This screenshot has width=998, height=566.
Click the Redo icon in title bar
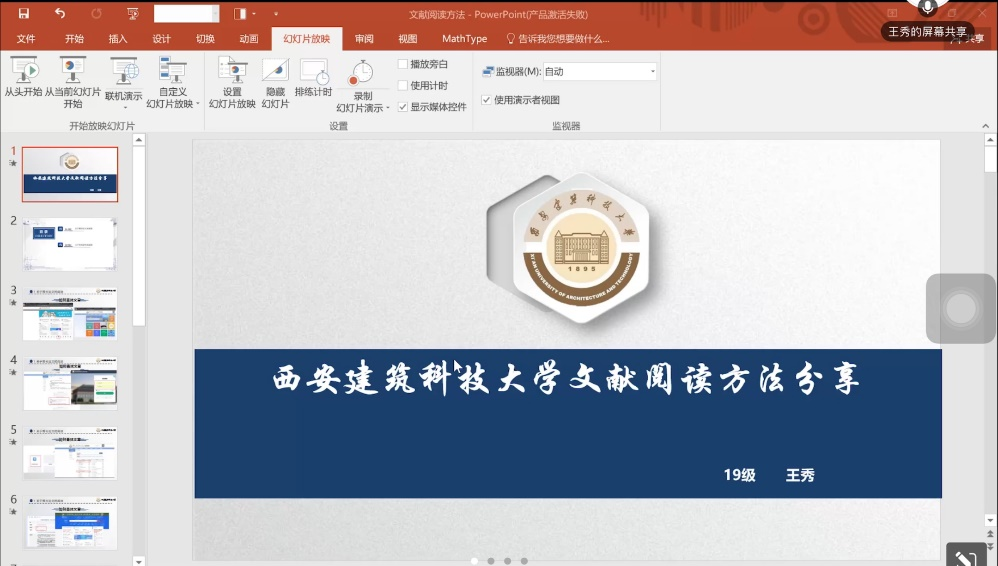click(96, 13)
